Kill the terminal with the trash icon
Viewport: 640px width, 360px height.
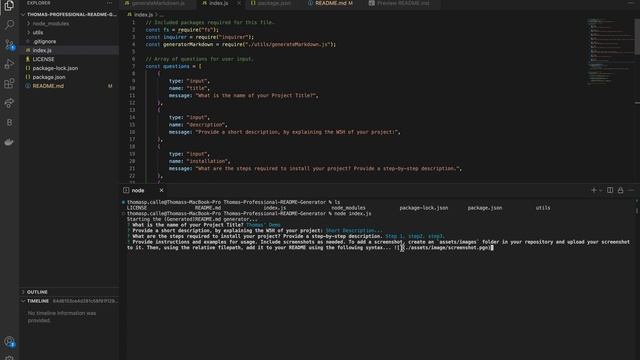[620, 190]
